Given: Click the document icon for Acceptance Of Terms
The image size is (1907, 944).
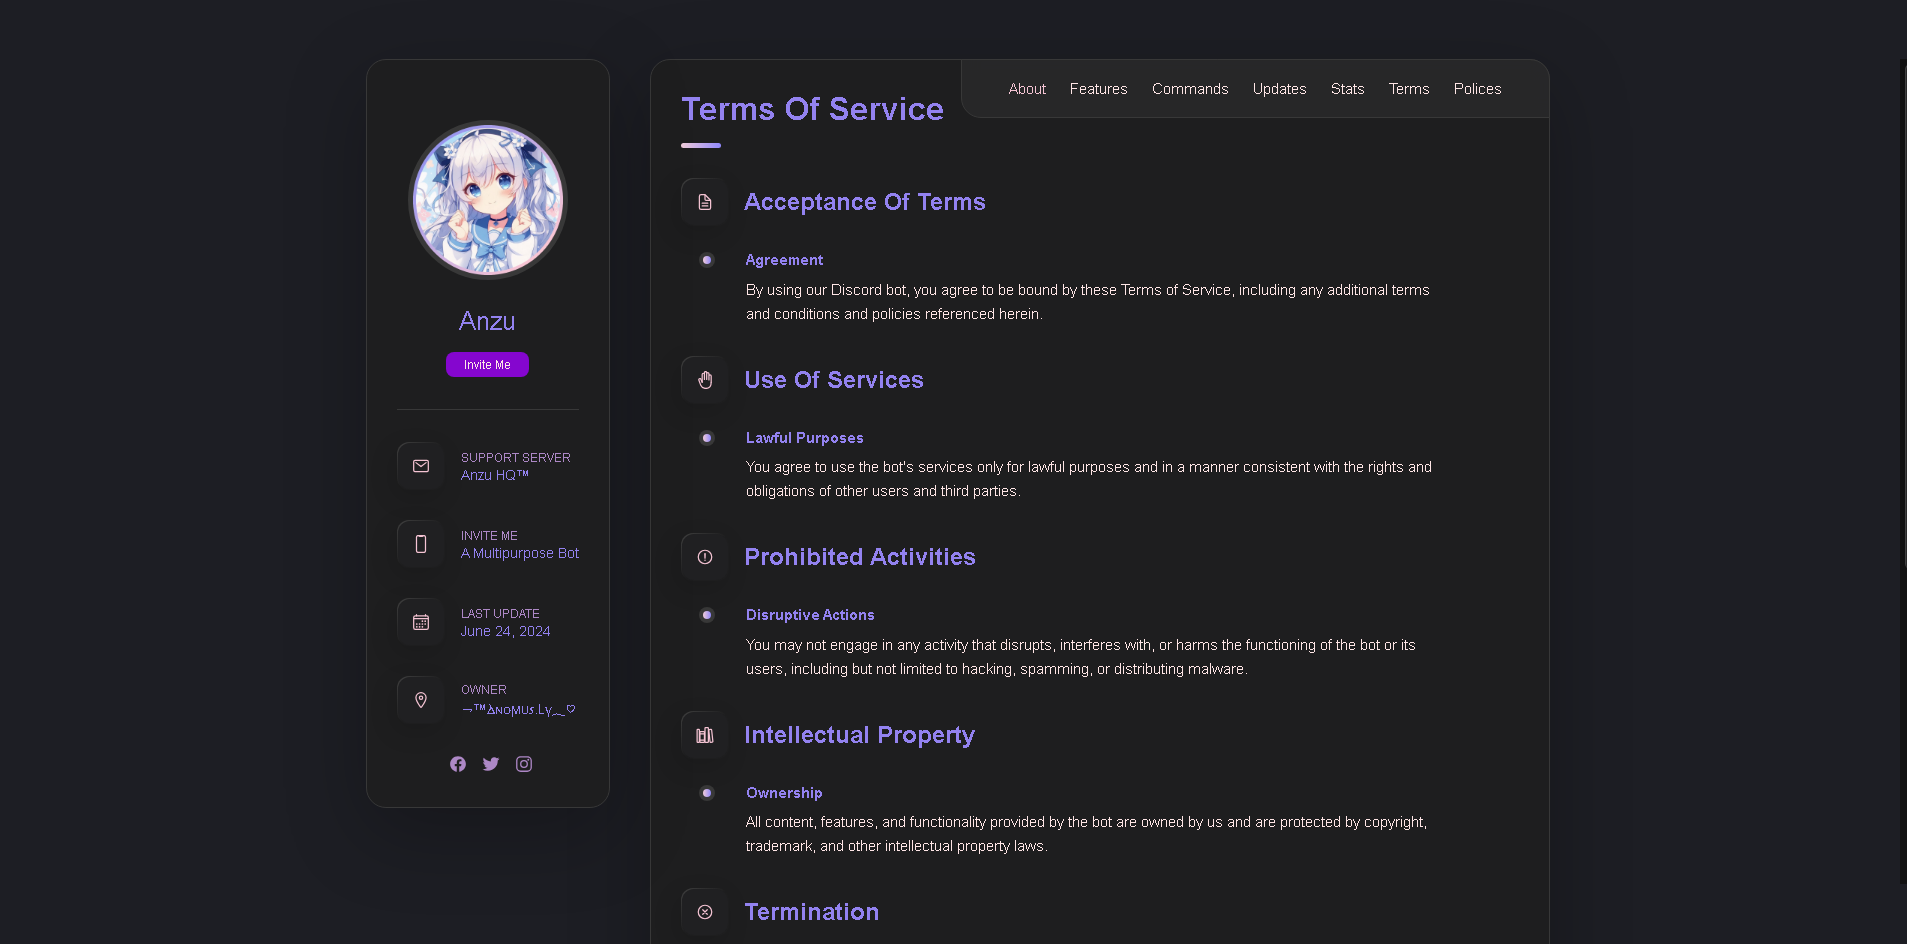Looking at the screenshot, I should point(704,201).
